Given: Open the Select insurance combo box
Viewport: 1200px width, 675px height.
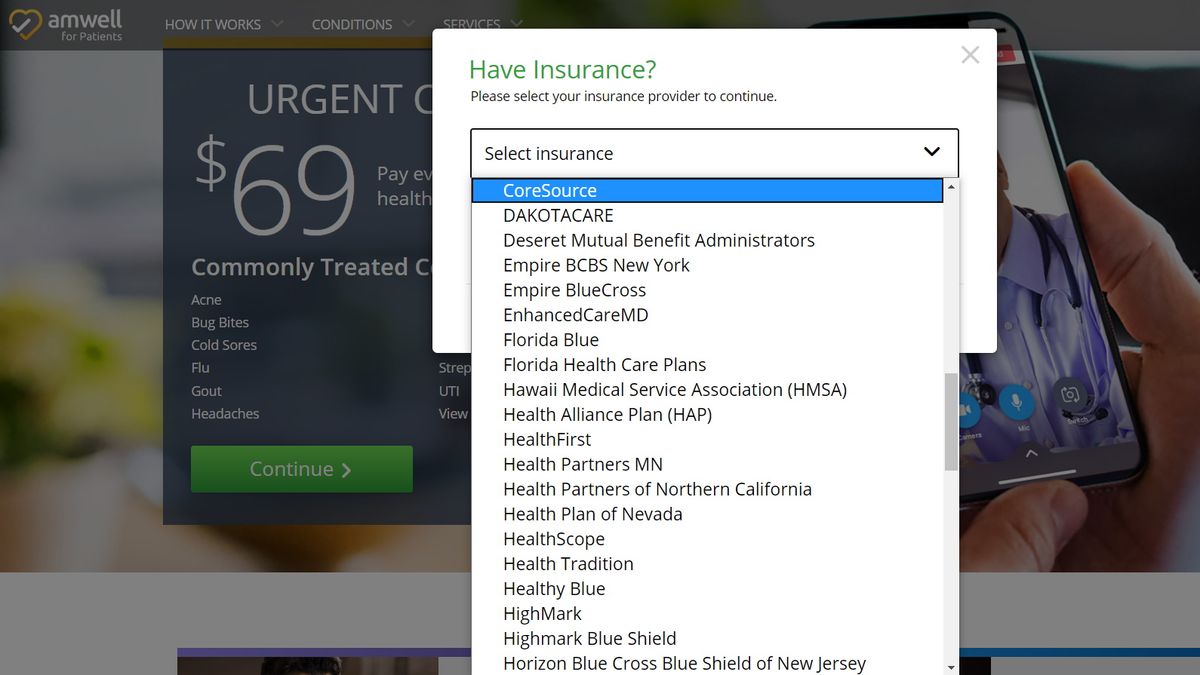Looking at the screenshot, I should [713, 153].
